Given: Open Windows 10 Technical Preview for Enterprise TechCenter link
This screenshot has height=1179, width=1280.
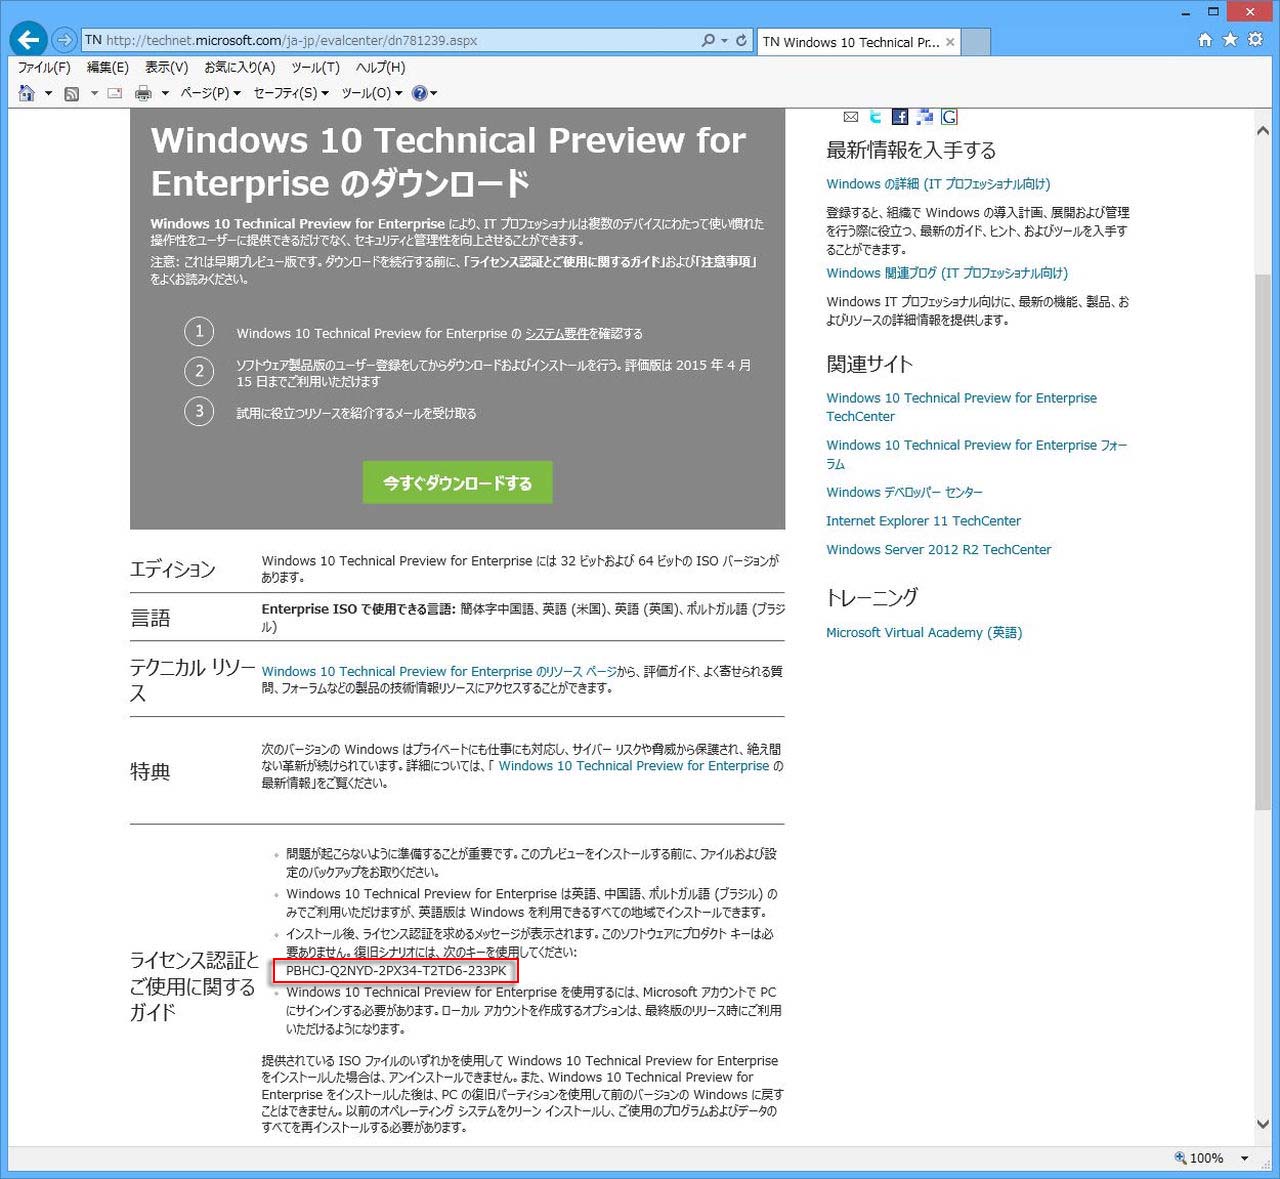Looking at the screenshot, I should pos(961,407).
